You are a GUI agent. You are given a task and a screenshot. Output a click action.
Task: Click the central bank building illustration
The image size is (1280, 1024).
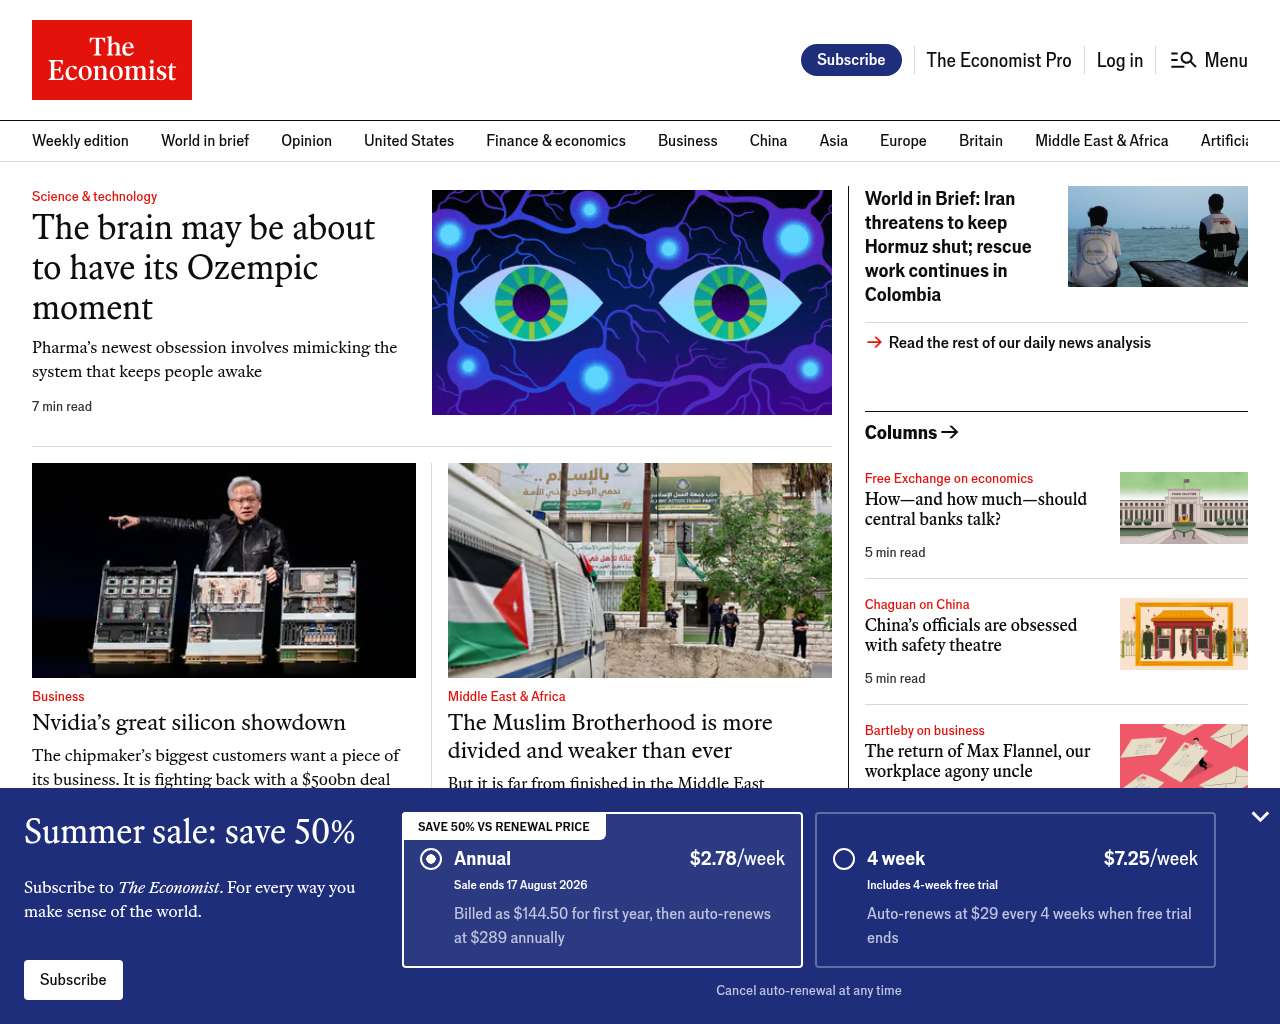1184,508
